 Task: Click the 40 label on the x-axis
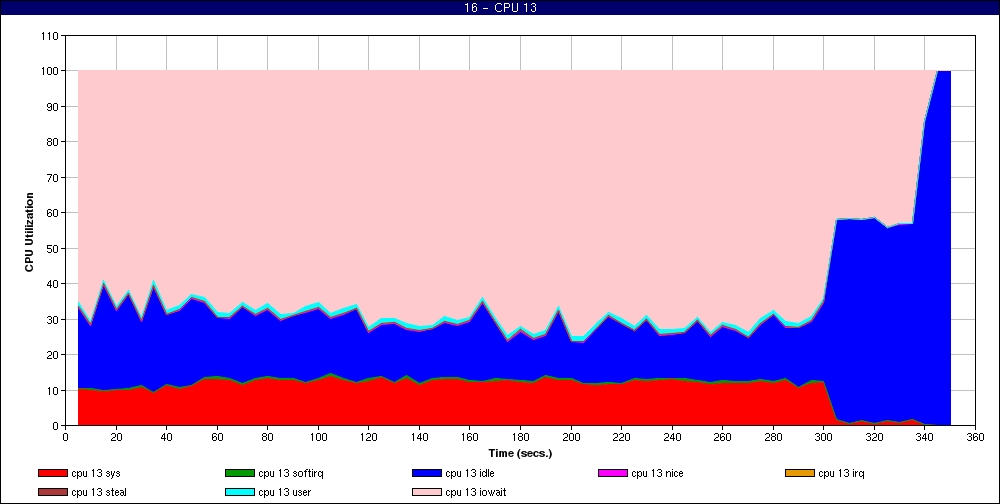point(166,438)
